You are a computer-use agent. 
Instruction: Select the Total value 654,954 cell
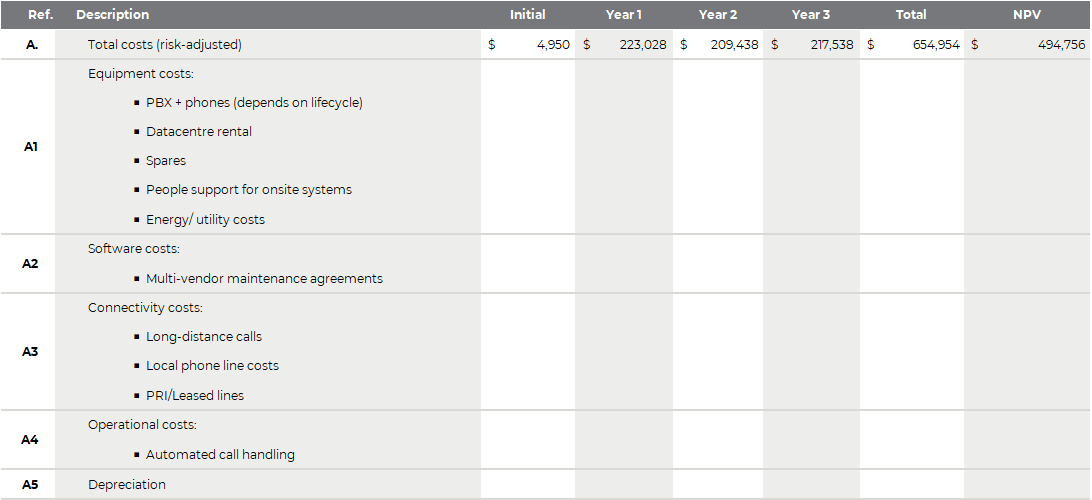tap(912, 45)
